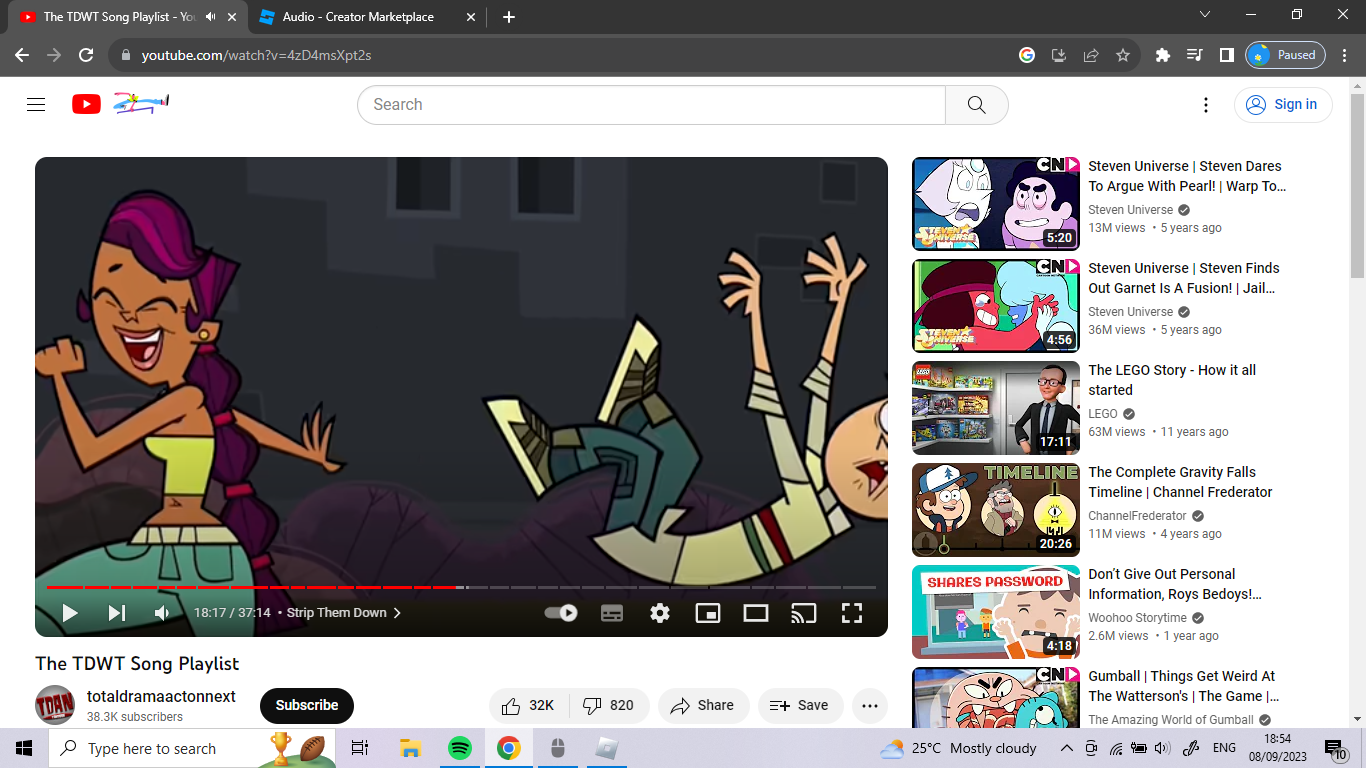Open Chrome extensions puzzle icon

coord(1162,55)
